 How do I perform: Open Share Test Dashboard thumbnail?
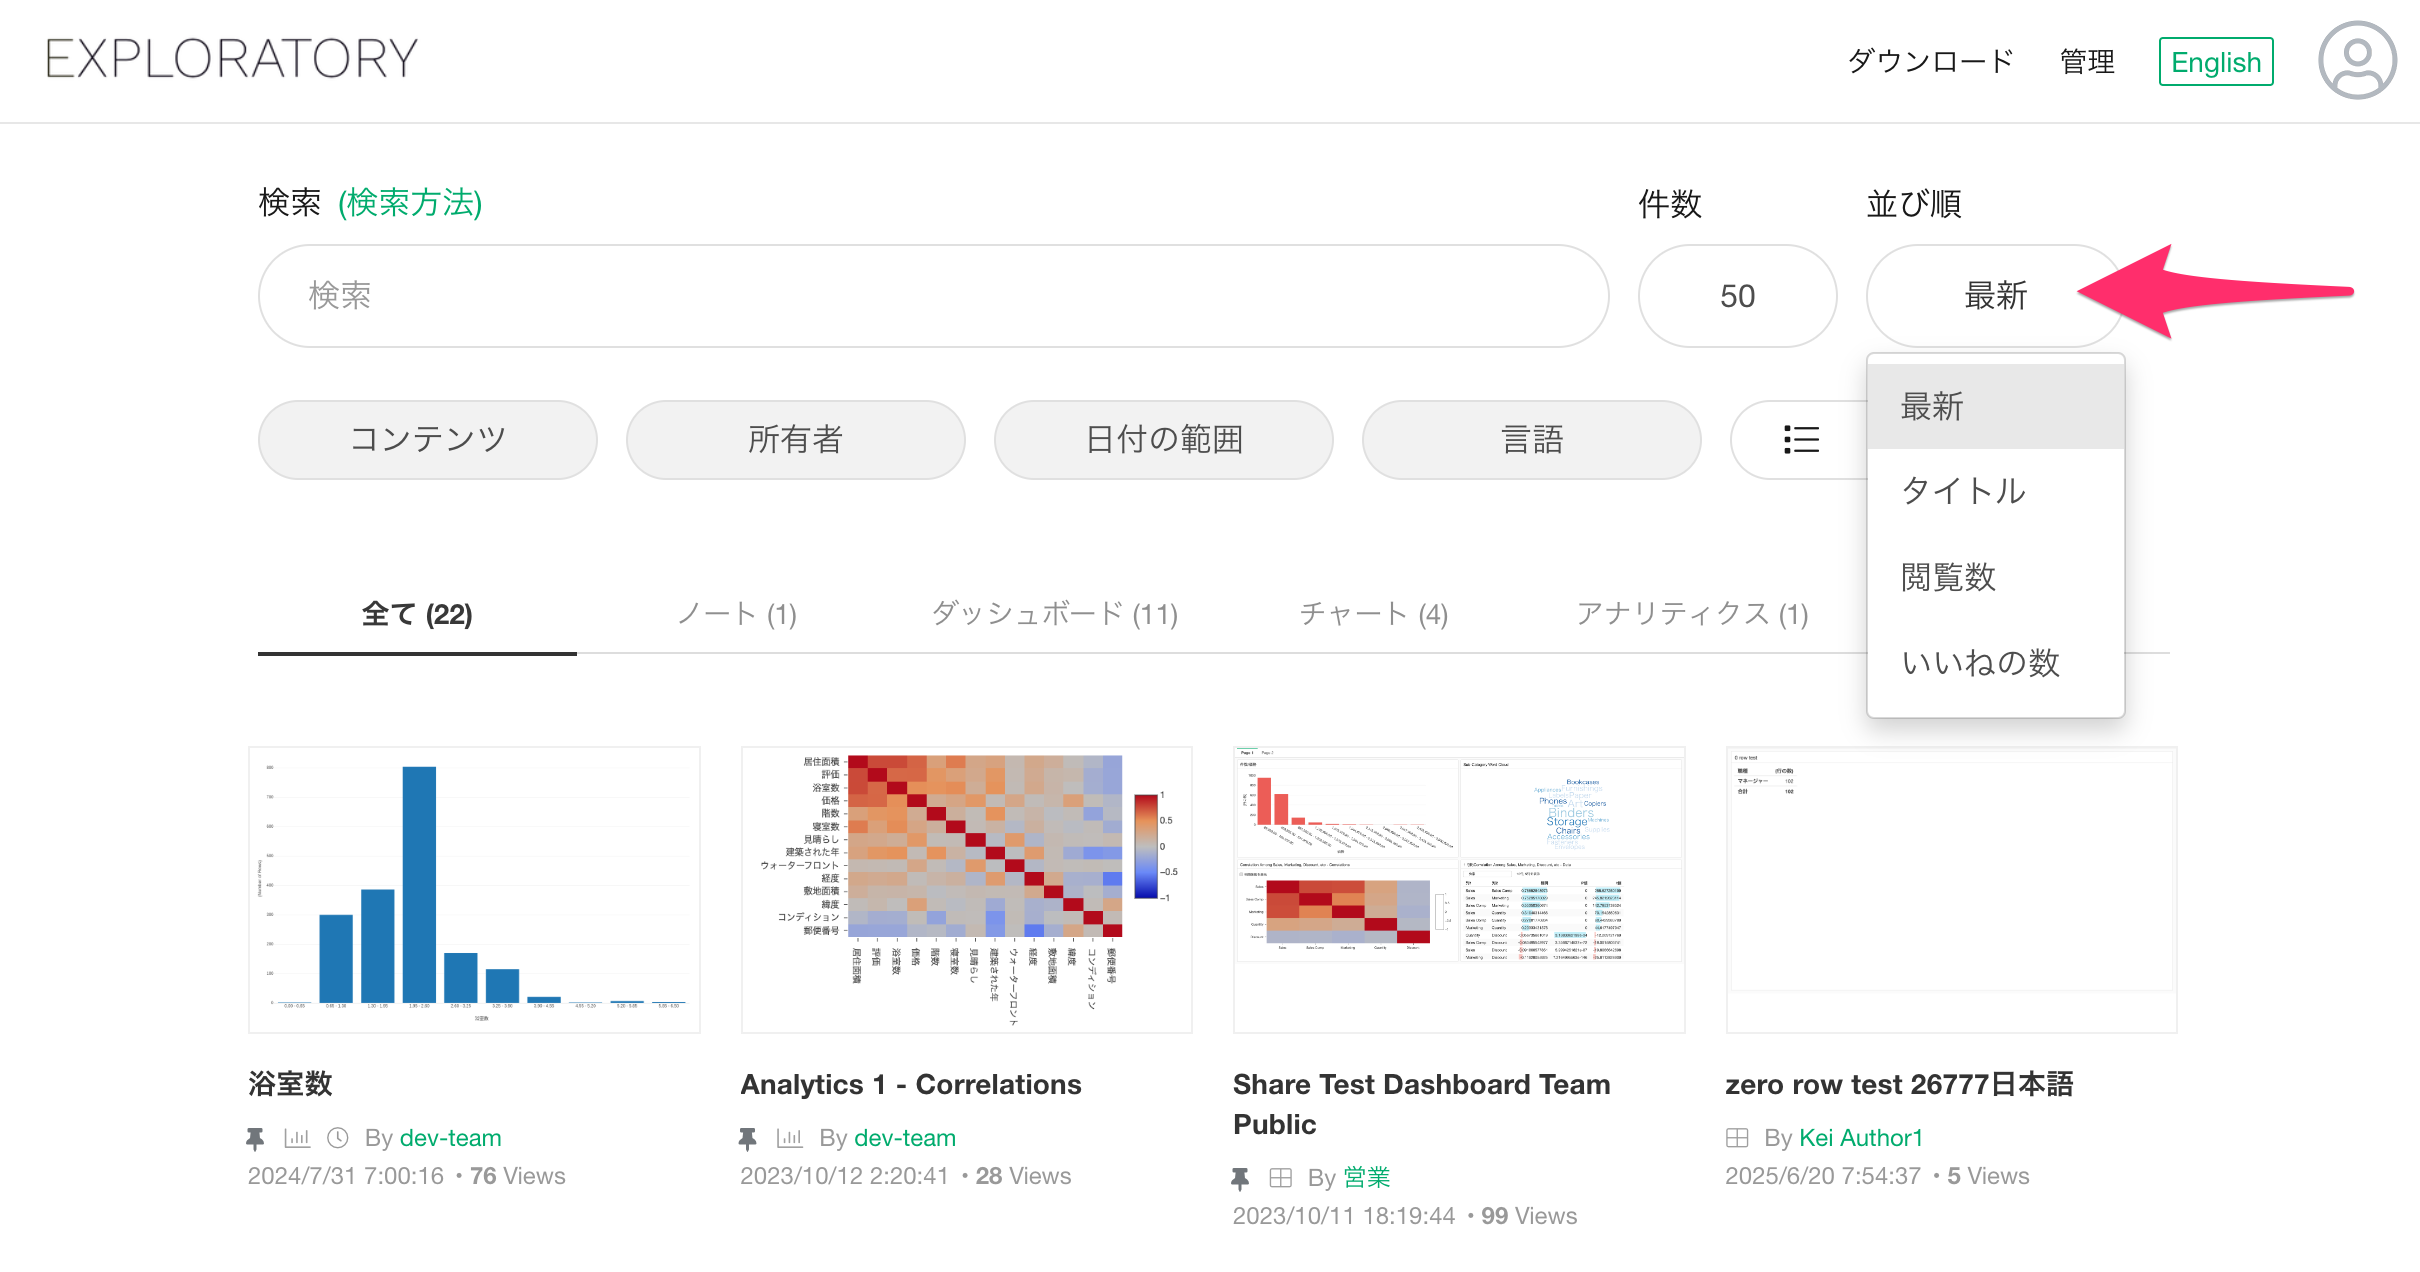(x=1459, y=890)
